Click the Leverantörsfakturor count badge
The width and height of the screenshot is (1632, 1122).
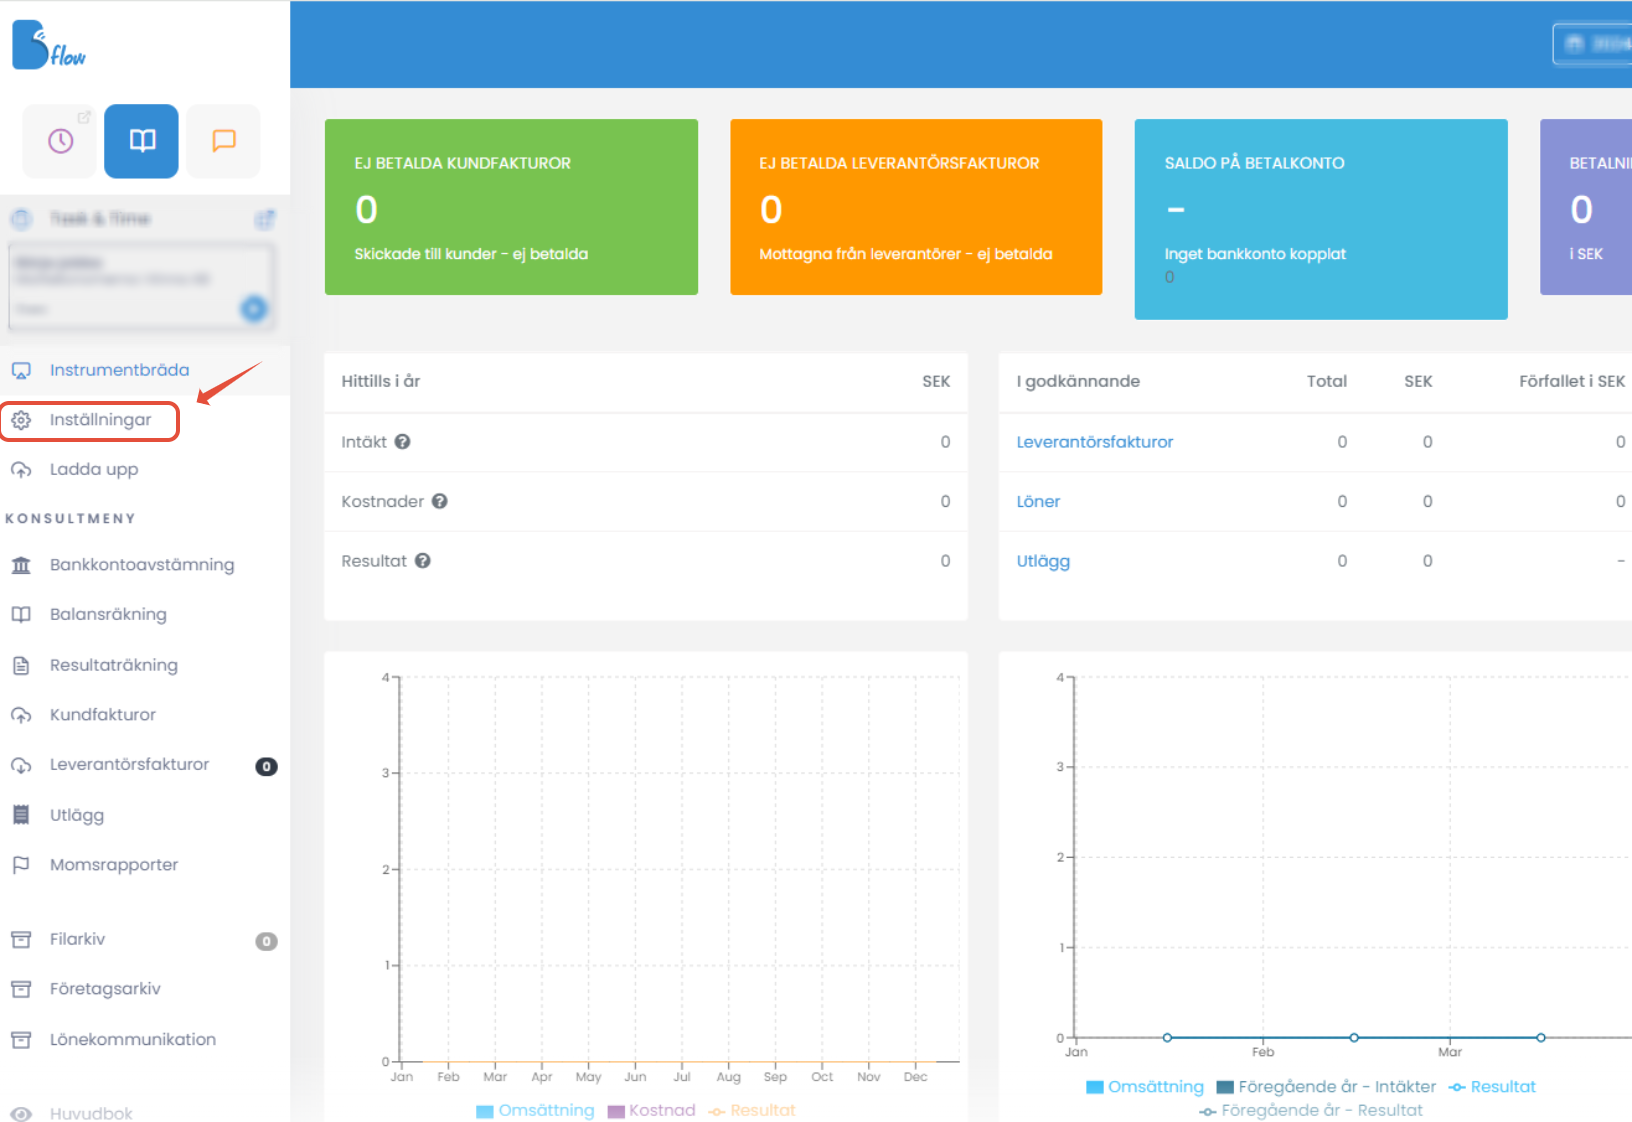click(266, 767)
